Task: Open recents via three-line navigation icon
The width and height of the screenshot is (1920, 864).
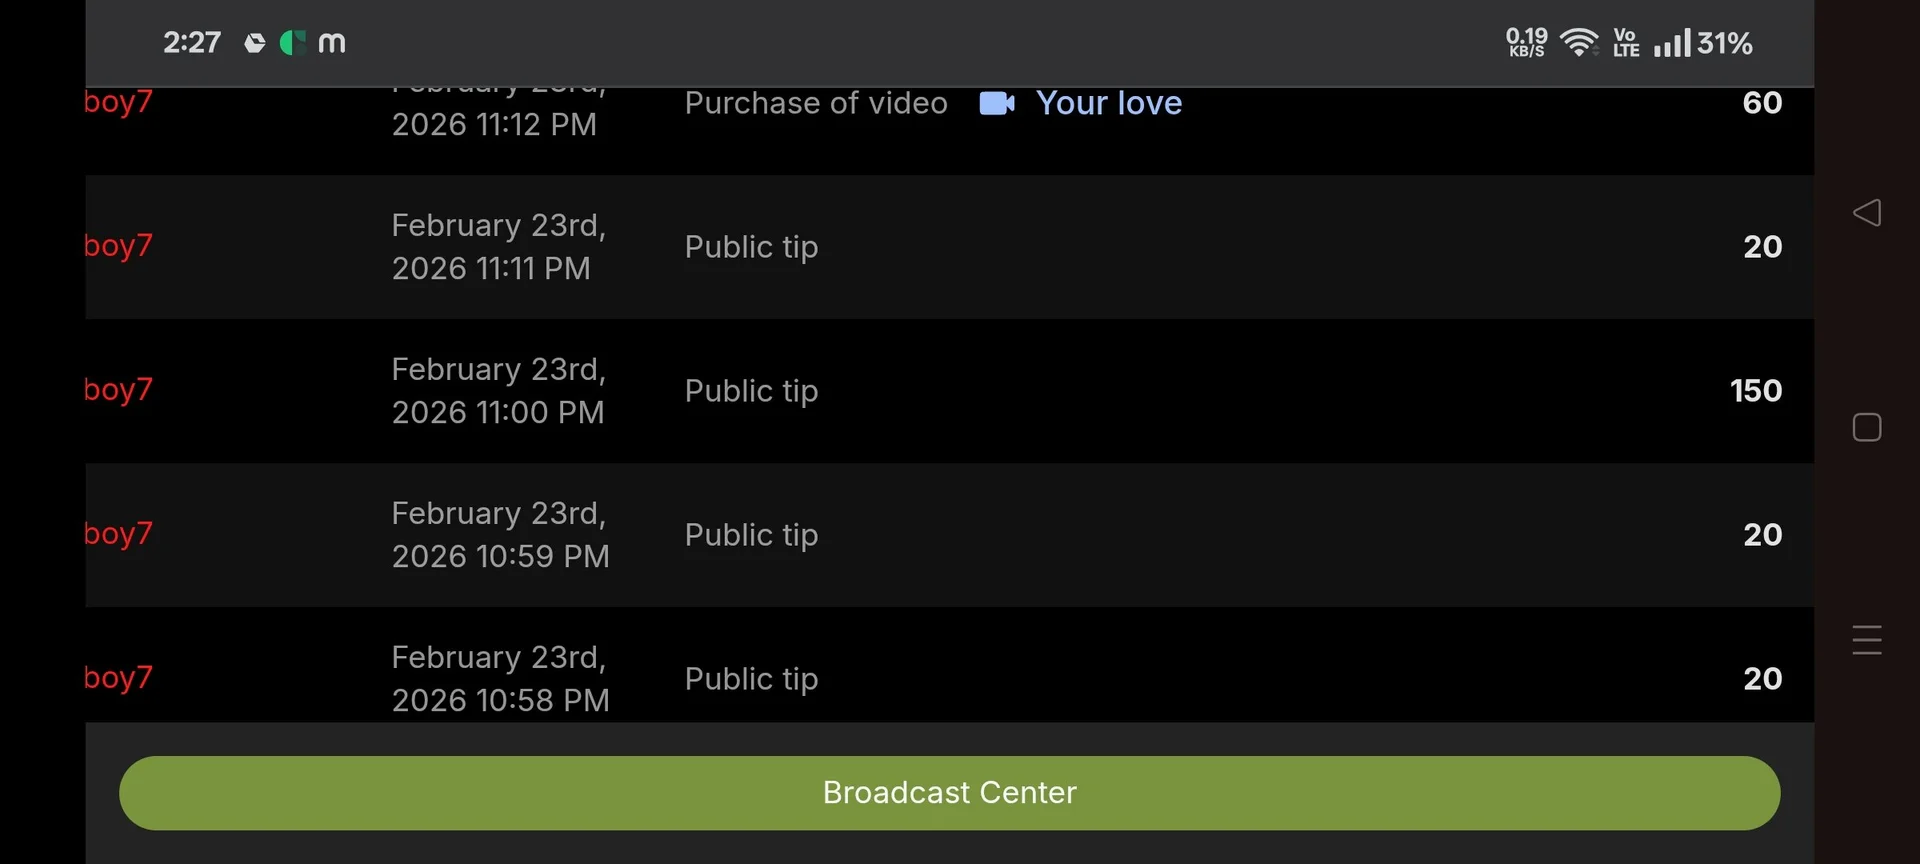Action: pos(1866,640)
